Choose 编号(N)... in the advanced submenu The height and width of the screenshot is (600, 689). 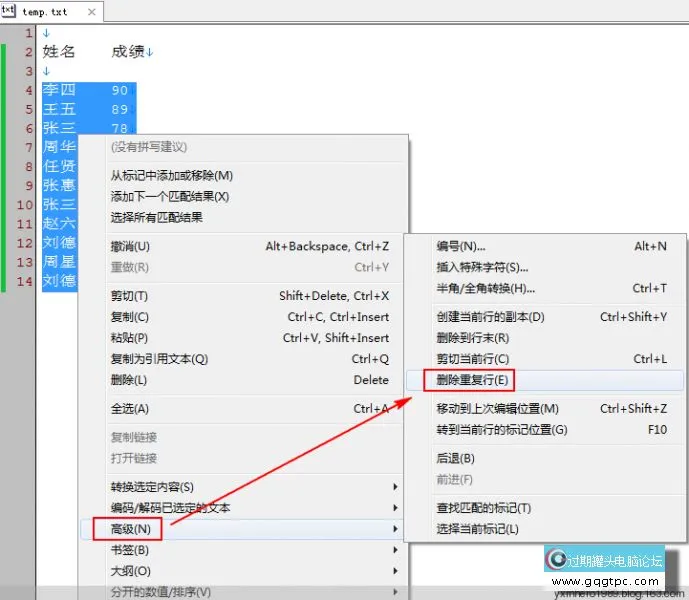coord(545,246)
